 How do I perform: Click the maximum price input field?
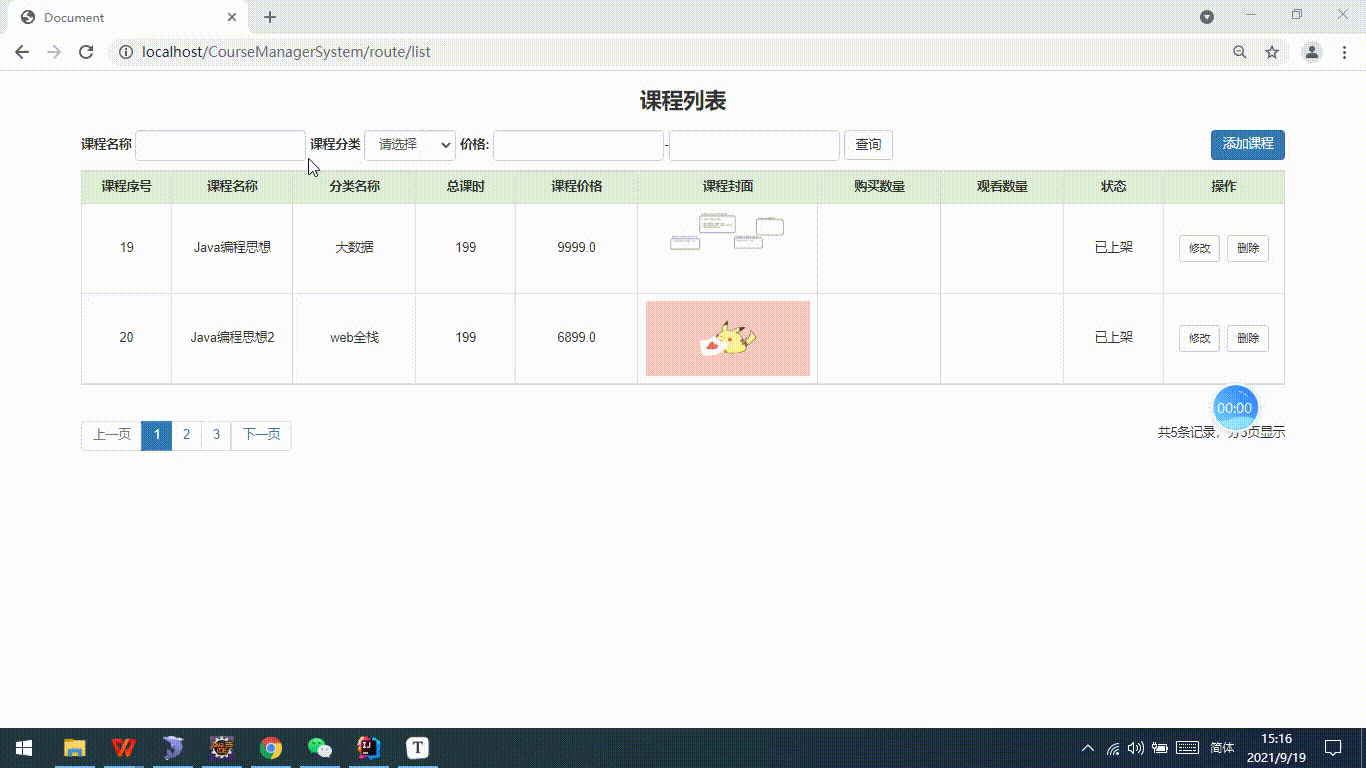[x=754, y=145]
